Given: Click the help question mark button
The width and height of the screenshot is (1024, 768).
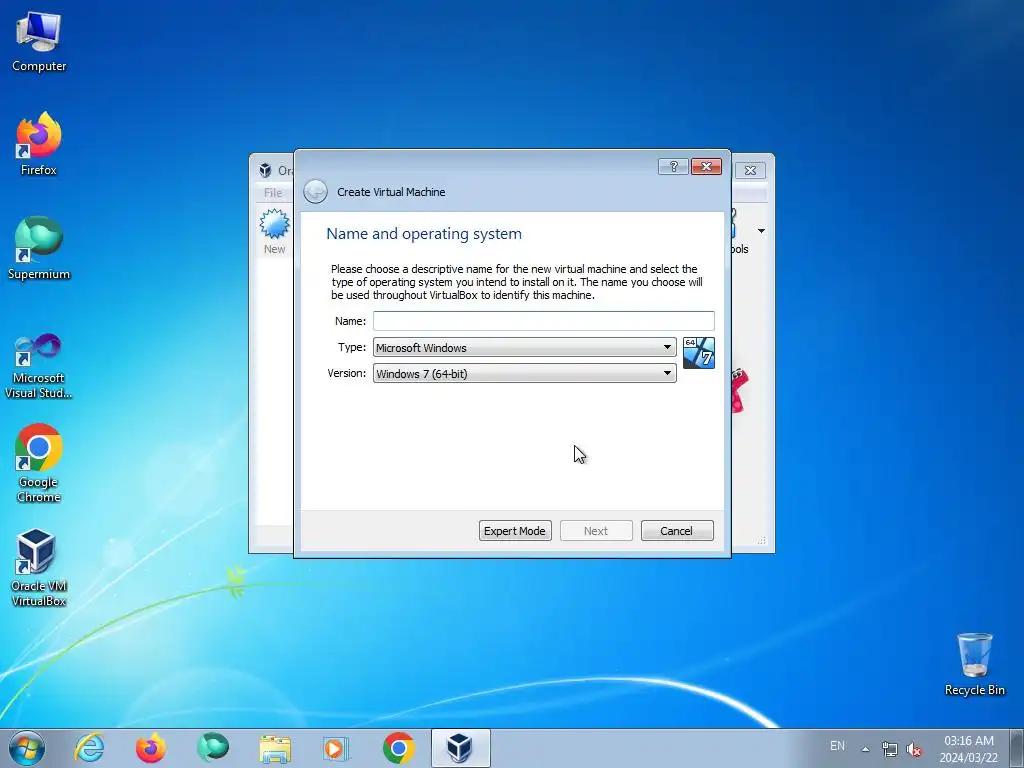Looking at the screenshot, I should click(x=673, y=167).
